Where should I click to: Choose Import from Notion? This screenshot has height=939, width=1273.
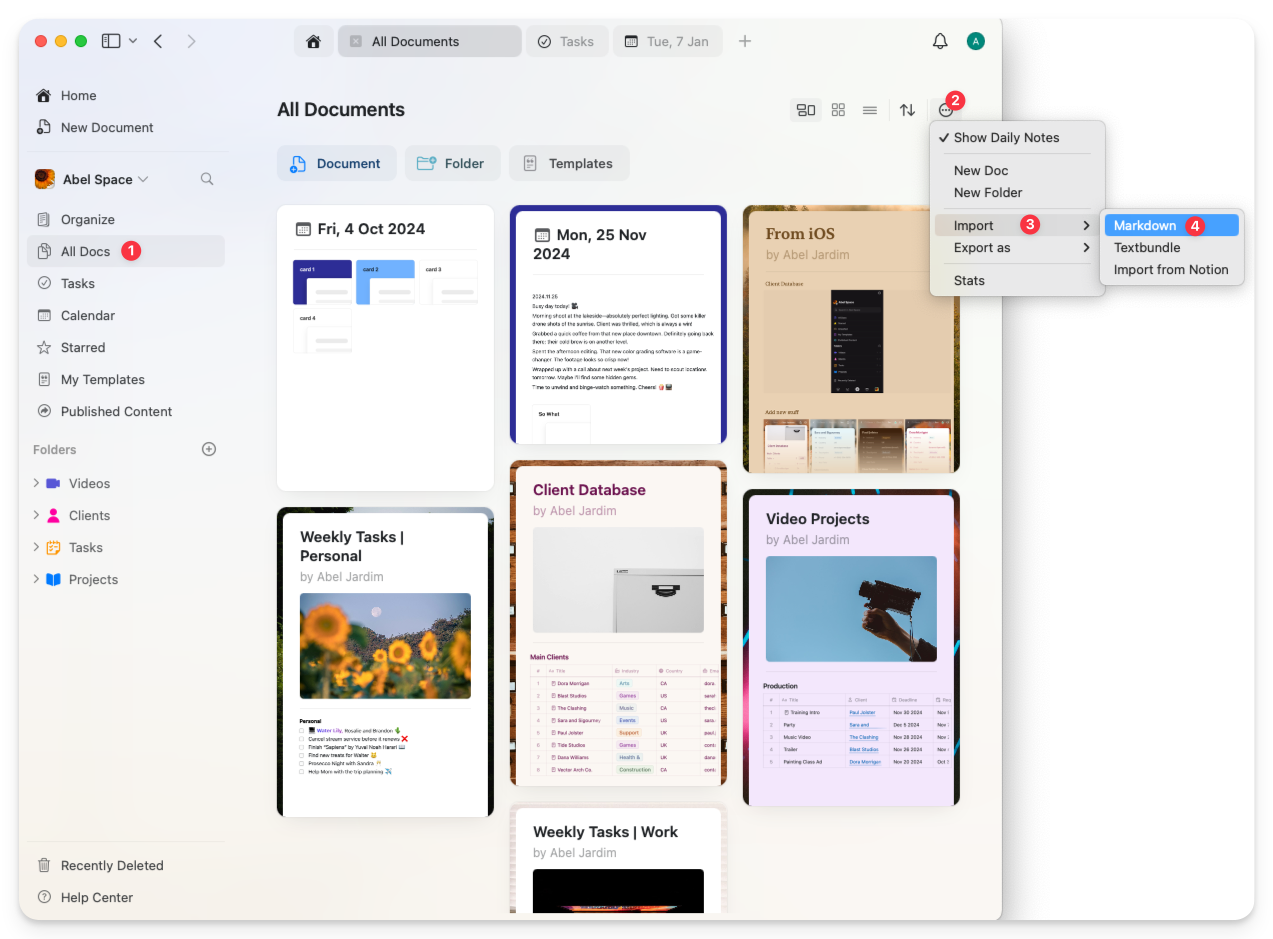pyautogui.click(x=1172, y=270)
